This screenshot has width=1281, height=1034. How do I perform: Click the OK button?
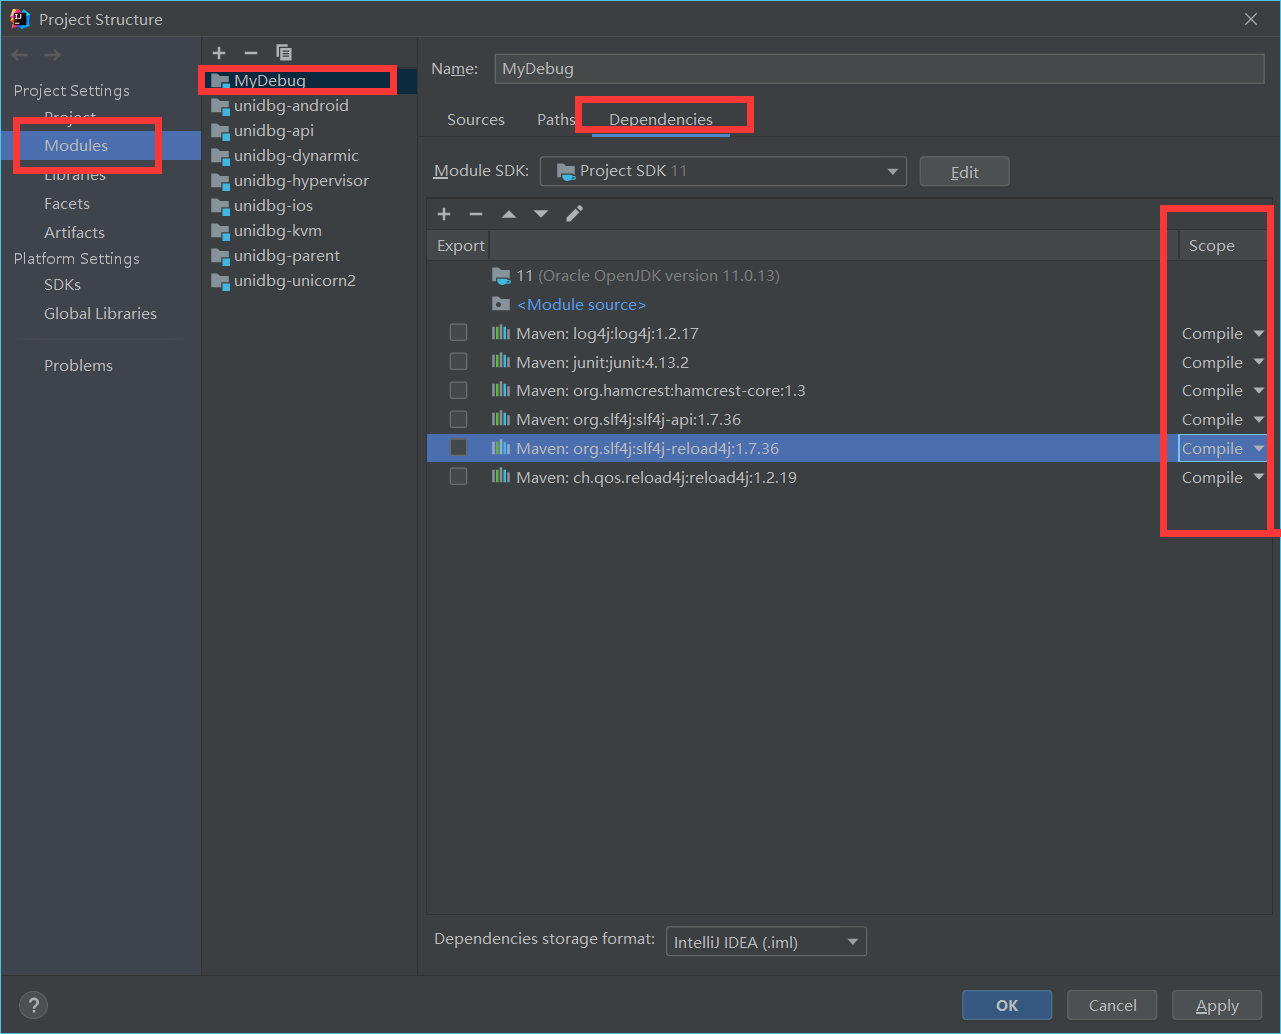coord(1007,1006)
